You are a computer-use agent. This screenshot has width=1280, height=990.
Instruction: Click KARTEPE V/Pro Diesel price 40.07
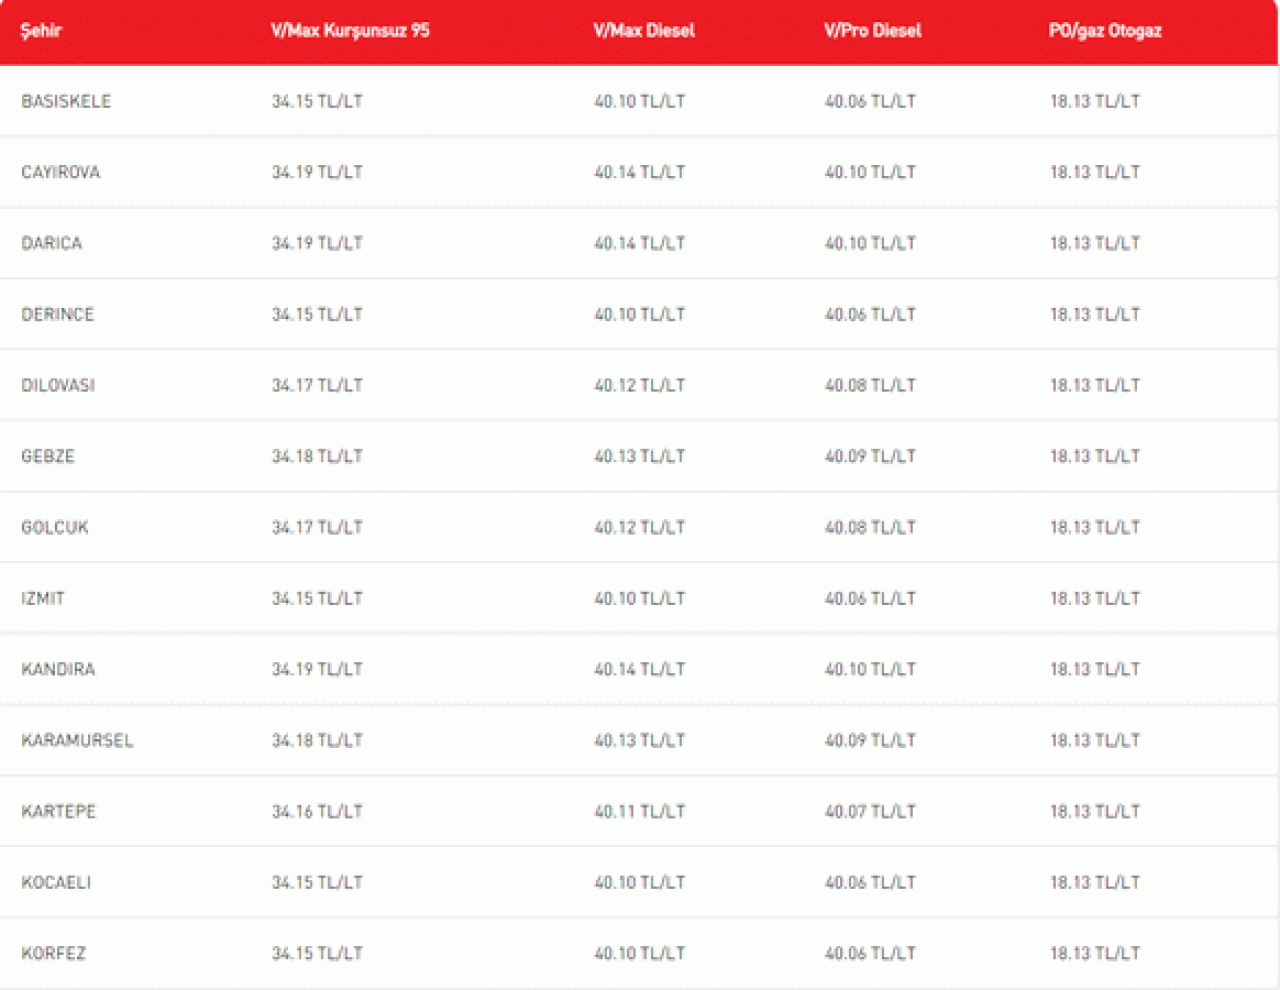[x=870, y=811]
